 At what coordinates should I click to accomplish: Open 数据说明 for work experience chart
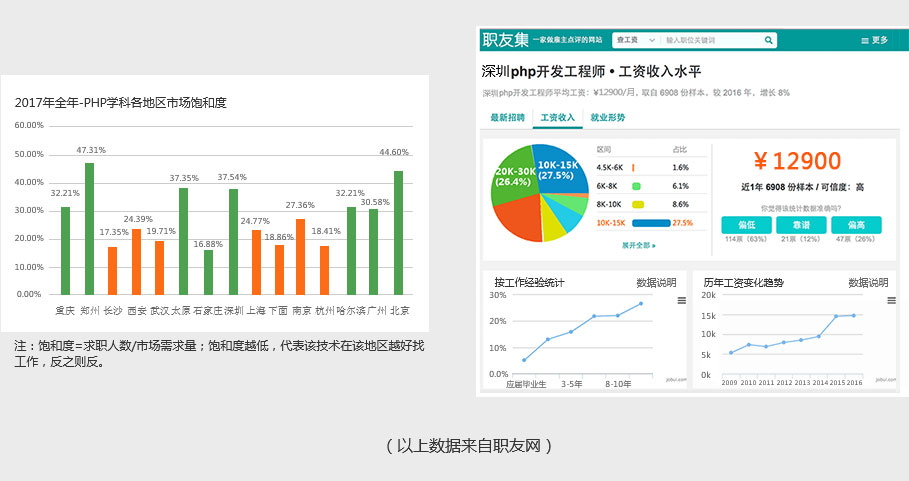(656, 283)
